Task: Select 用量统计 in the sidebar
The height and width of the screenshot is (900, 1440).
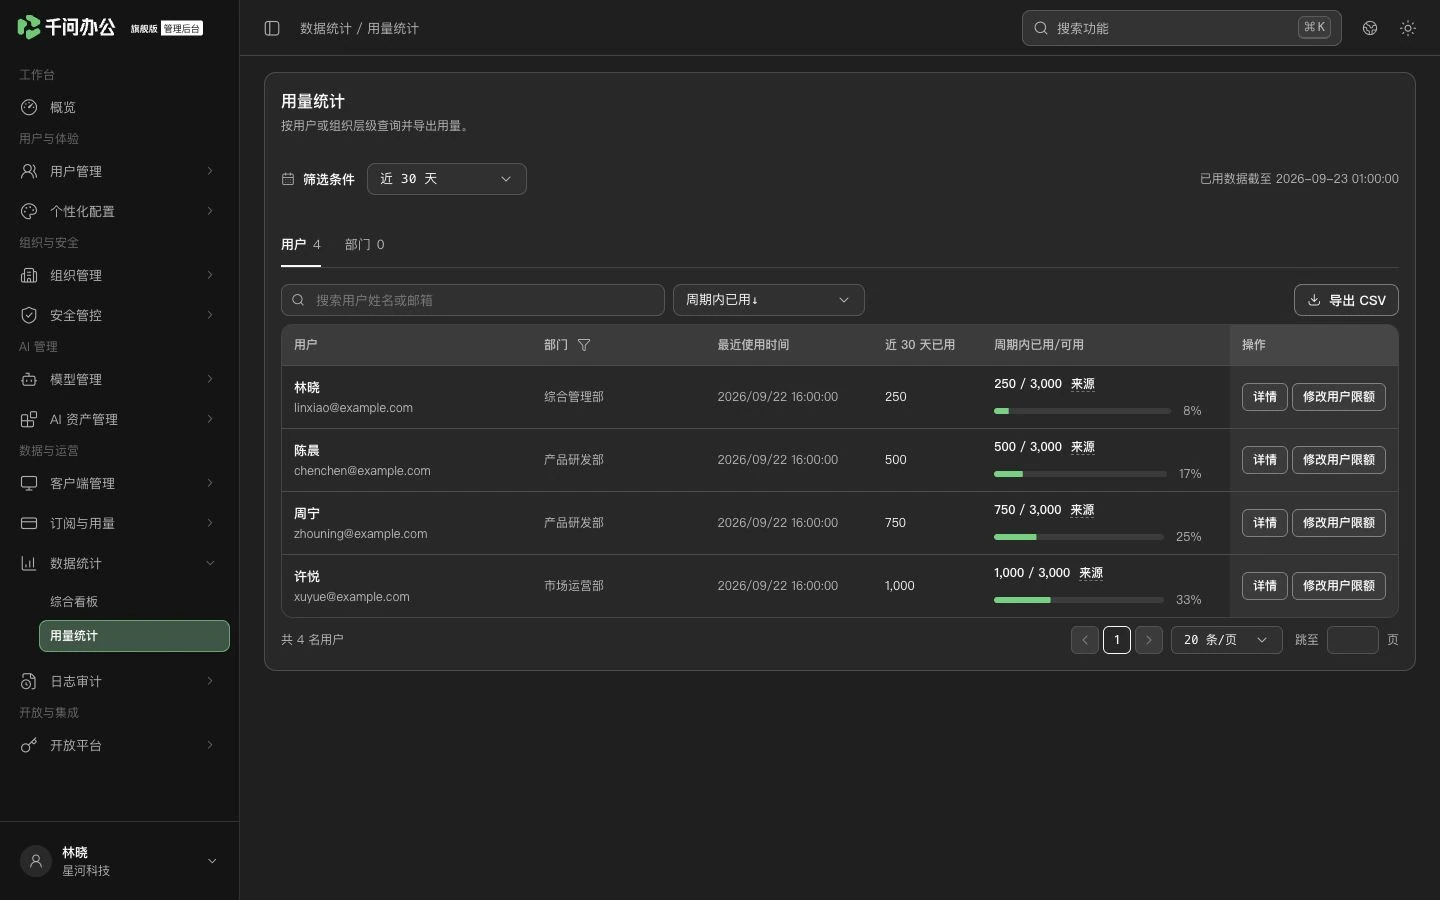Action: pos(134,636)
